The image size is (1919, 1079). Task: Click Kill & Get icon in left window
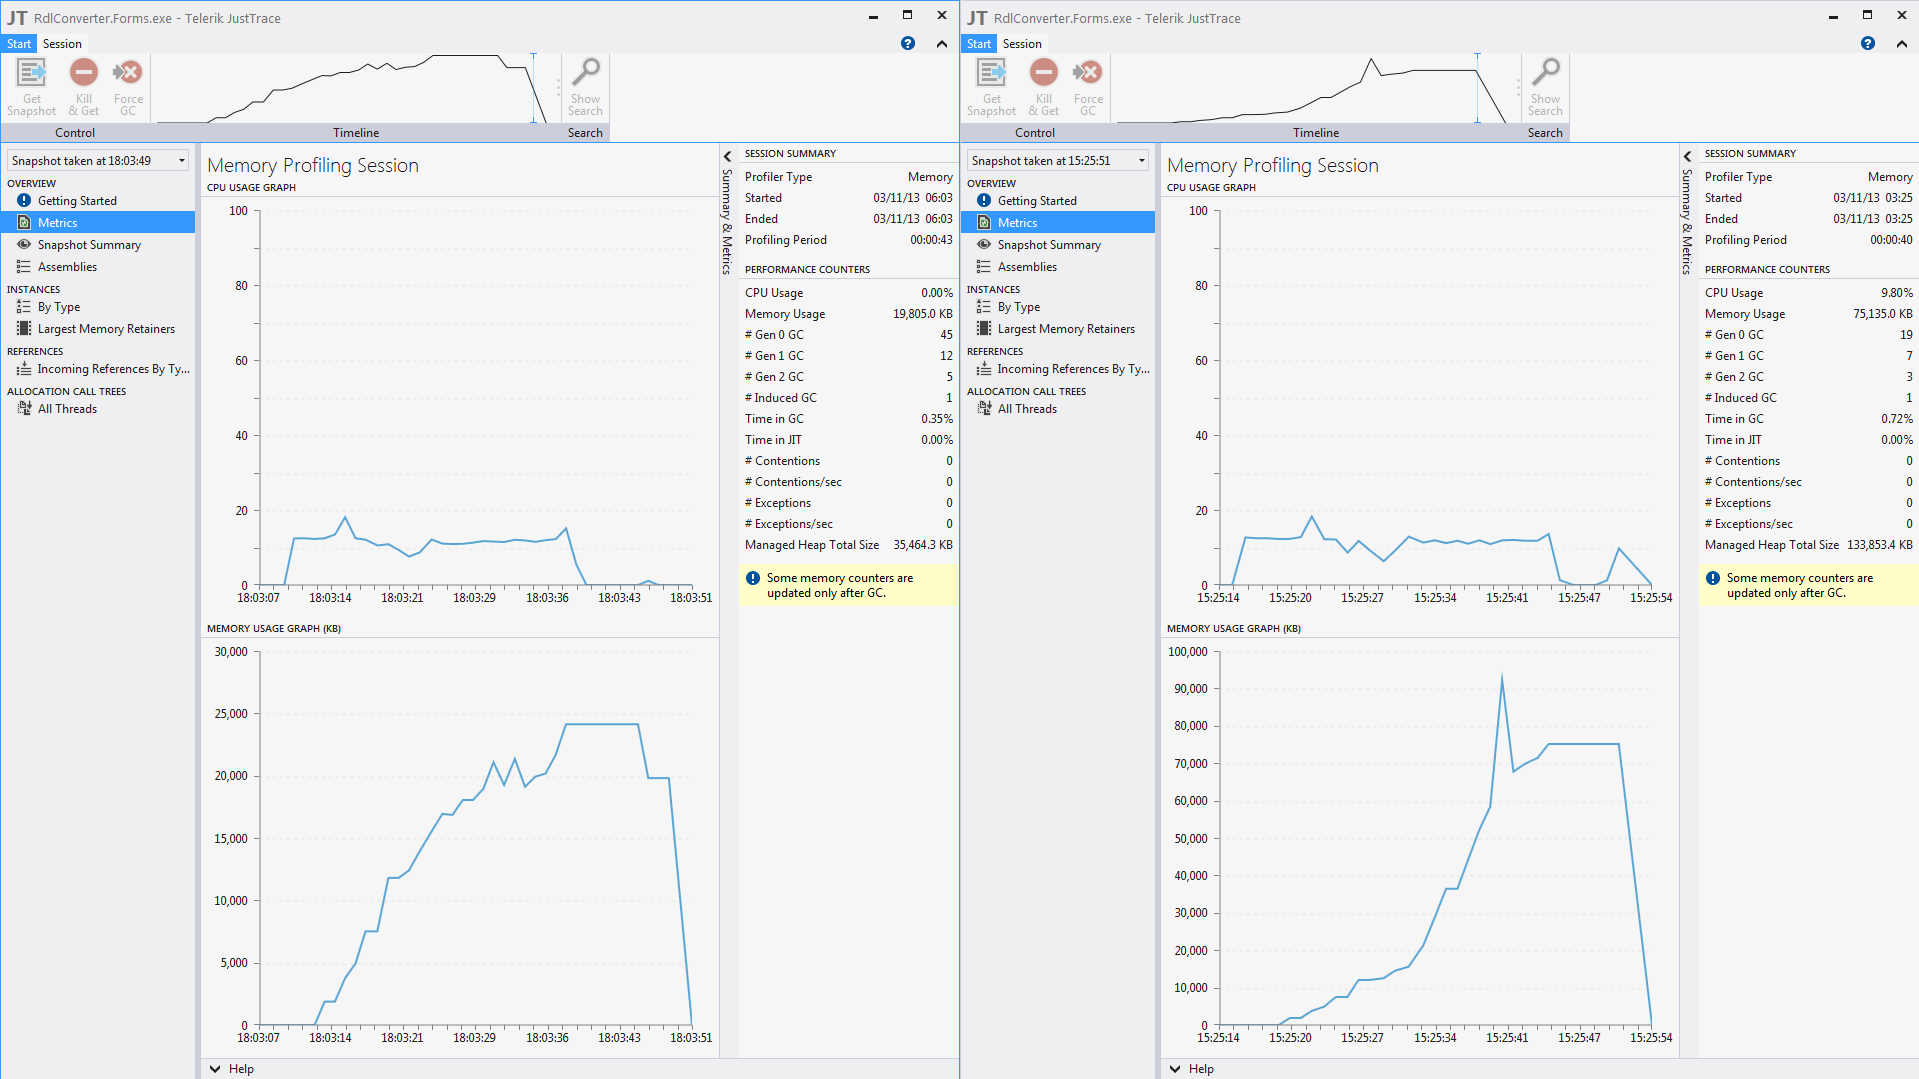(83, 73)
